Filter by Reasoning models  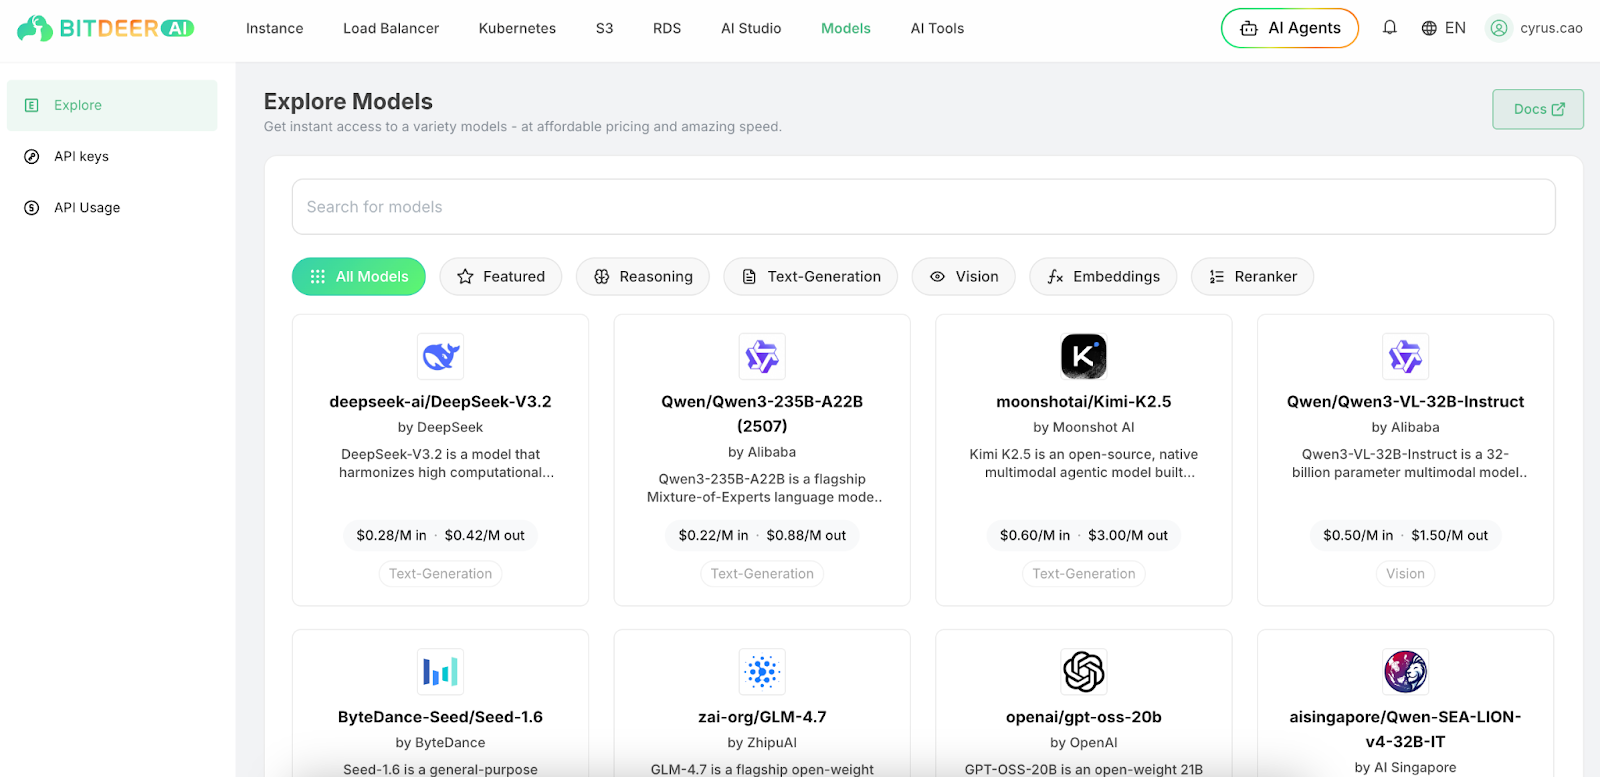643,276
